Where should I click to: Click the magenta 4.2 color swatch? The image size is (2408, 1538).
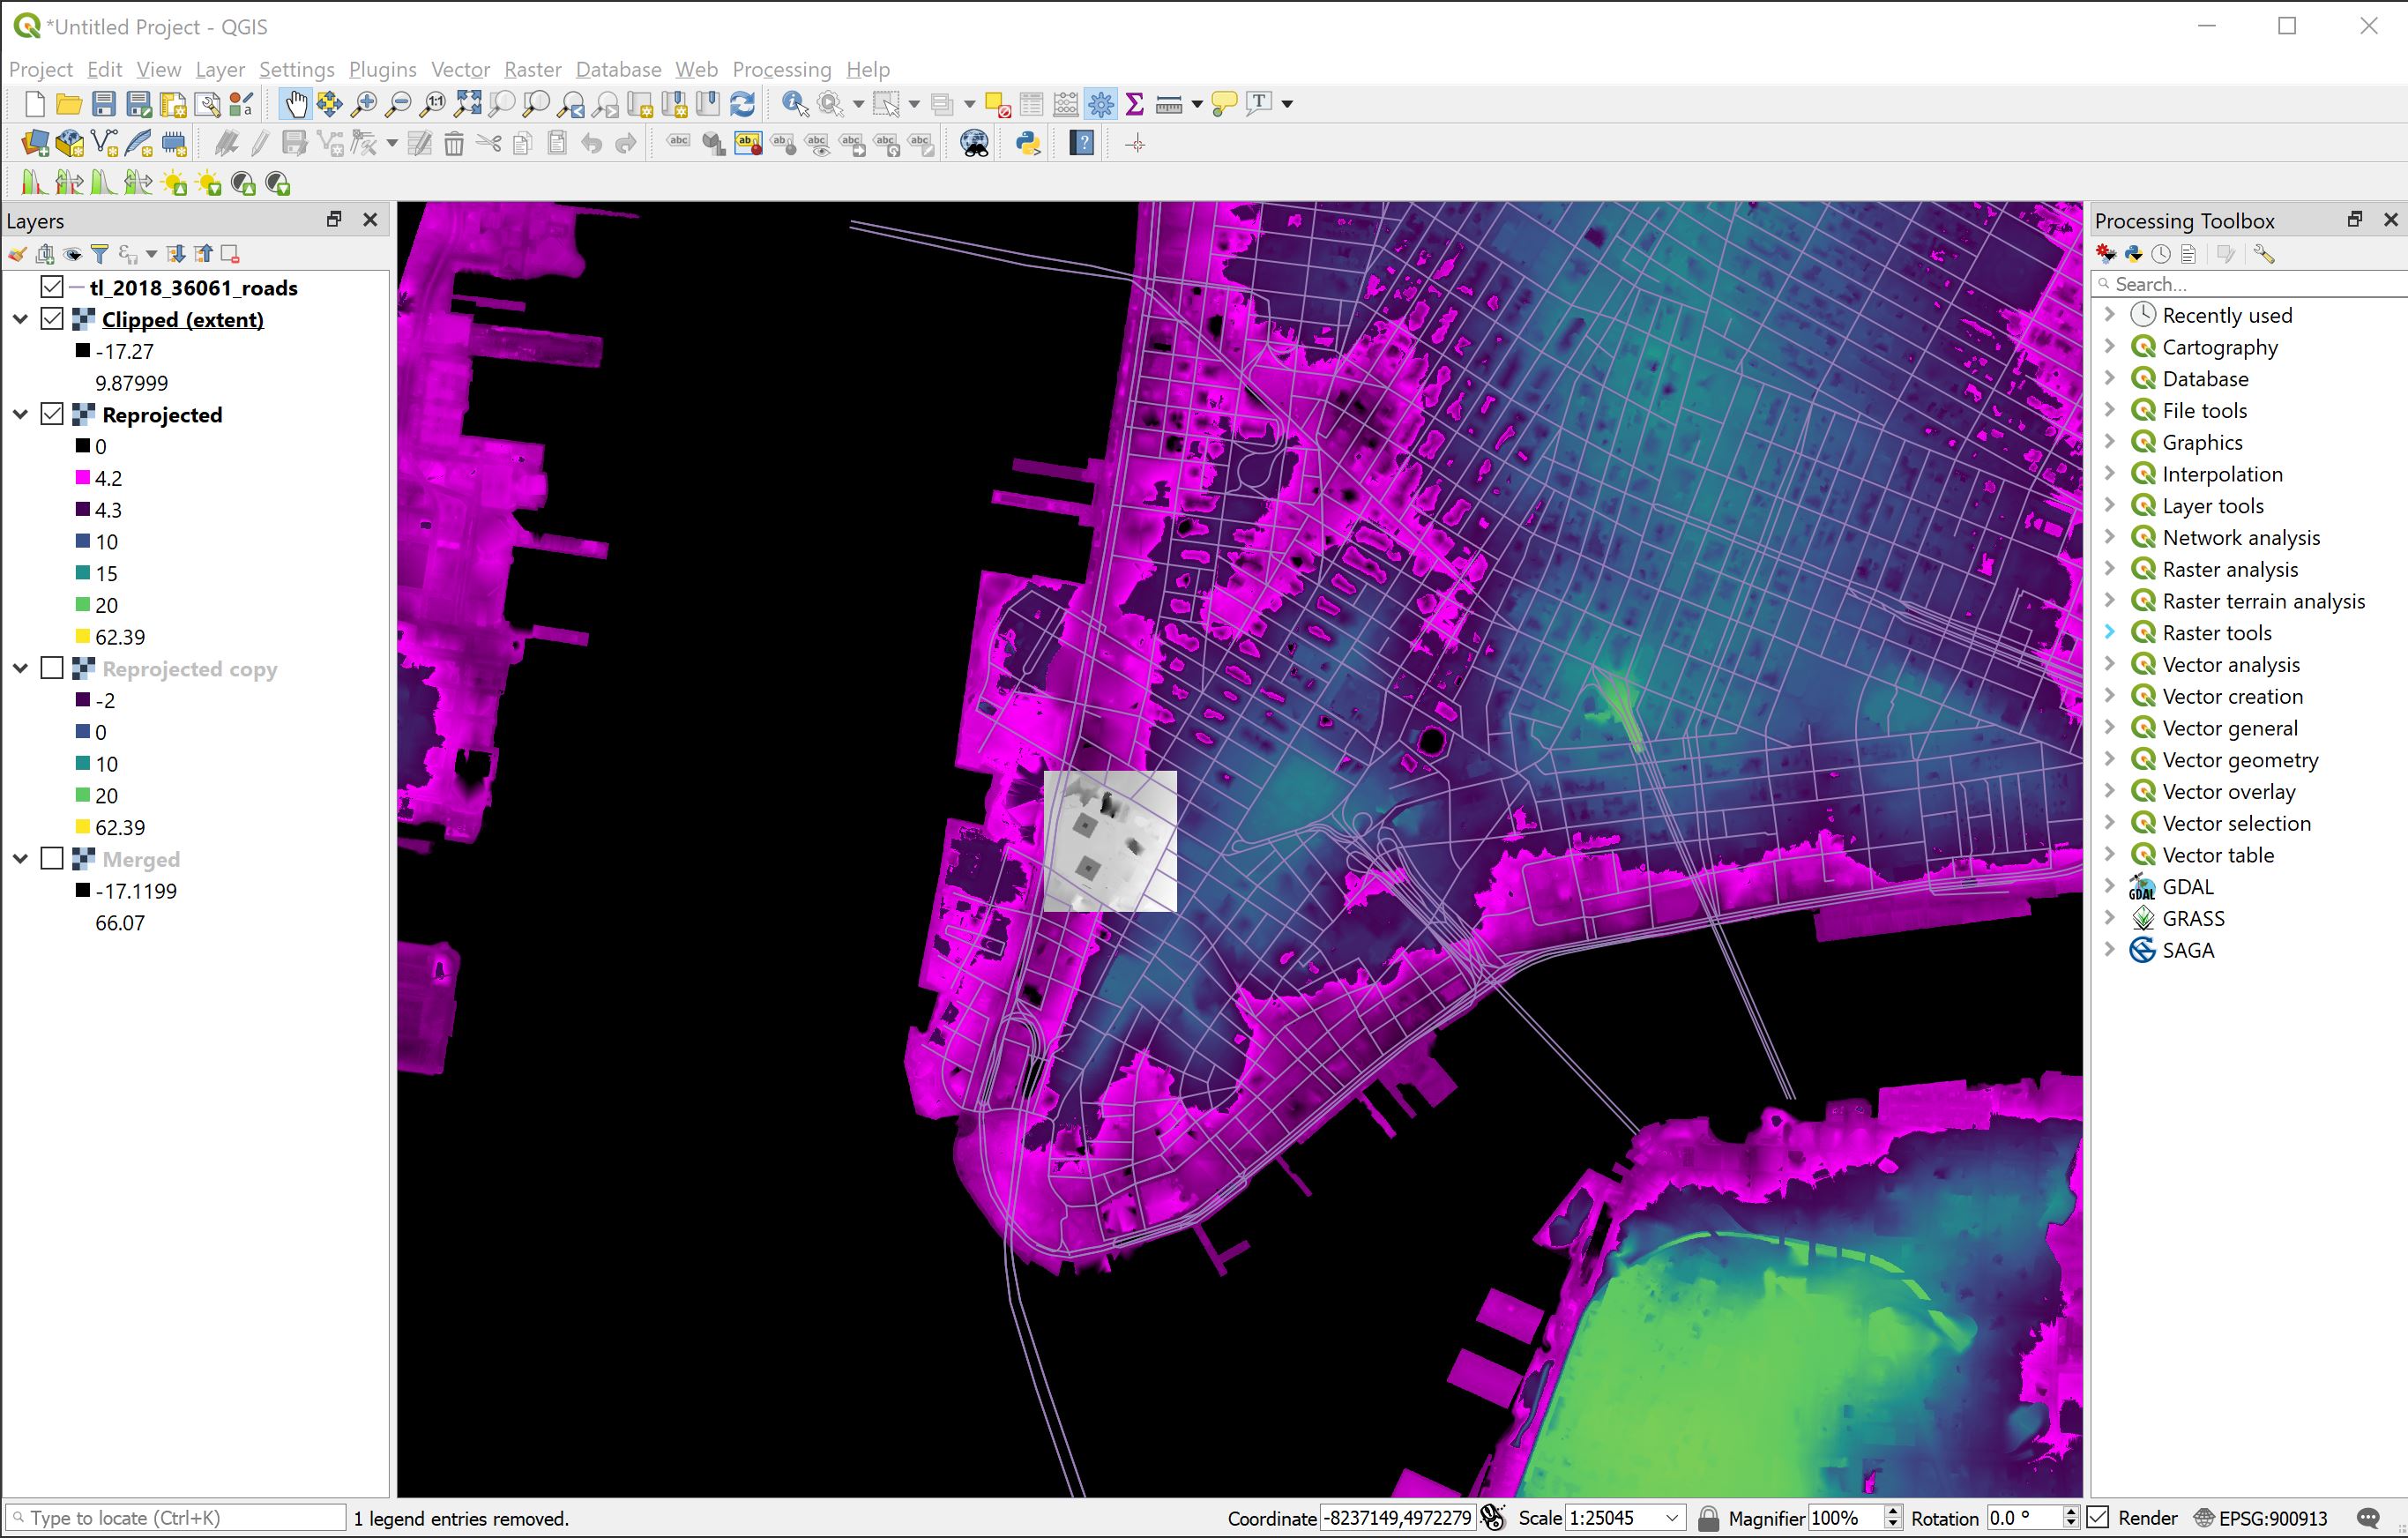82,478
